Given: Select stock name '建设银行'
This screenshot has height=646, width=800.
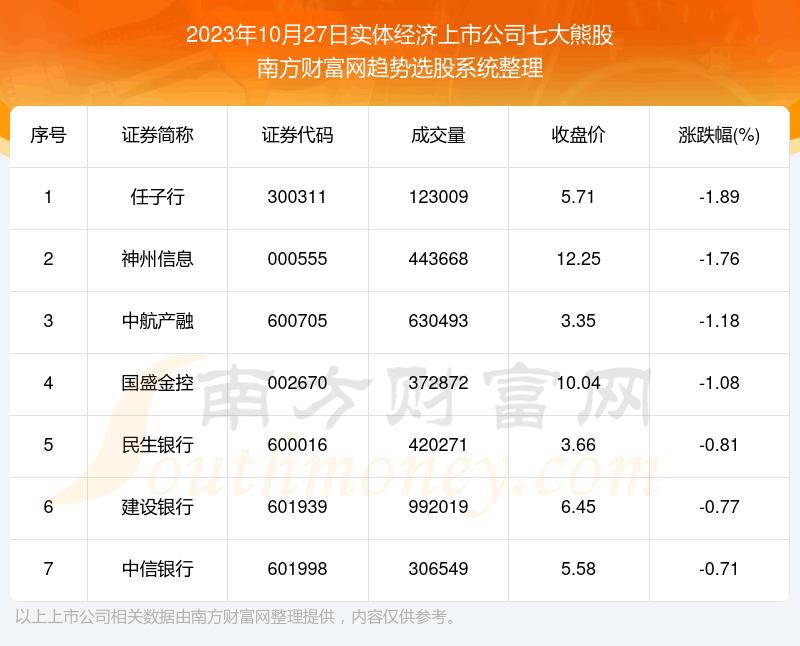Looking at the screenshot, I should click(157, 507).
